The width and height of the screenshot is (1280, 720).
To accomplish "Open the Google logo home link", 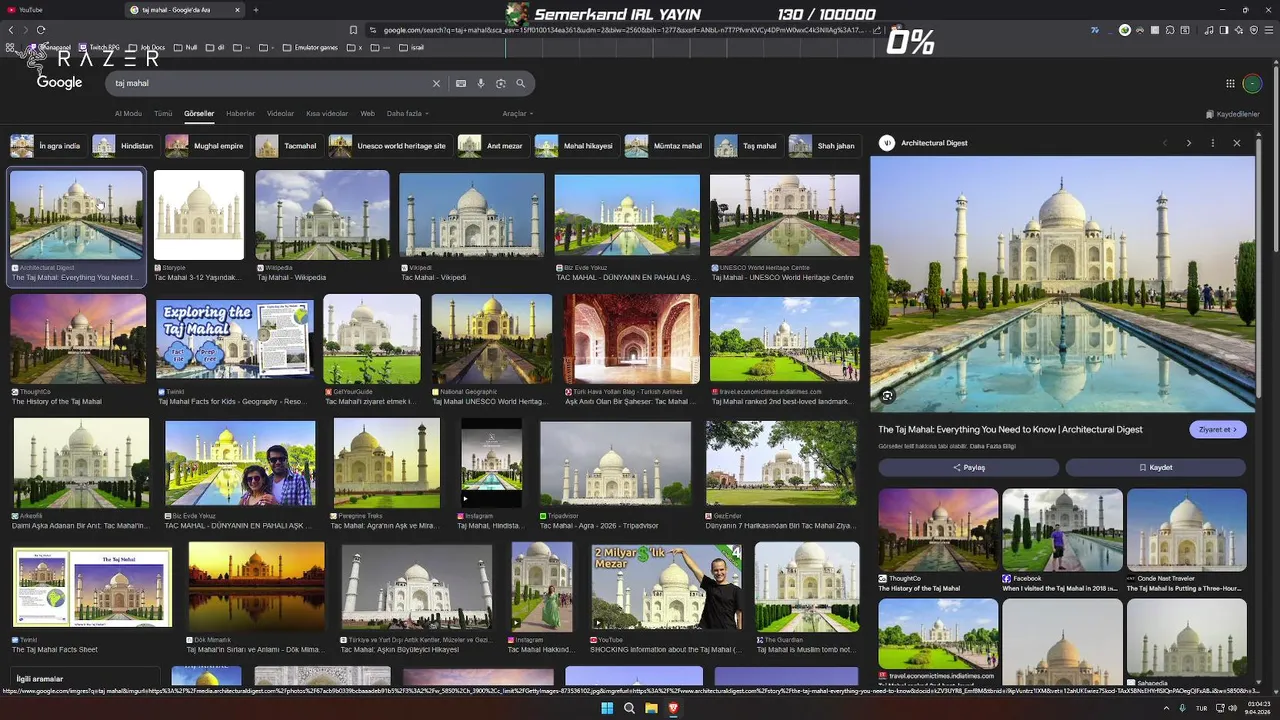I will click(x=59, y=83).
